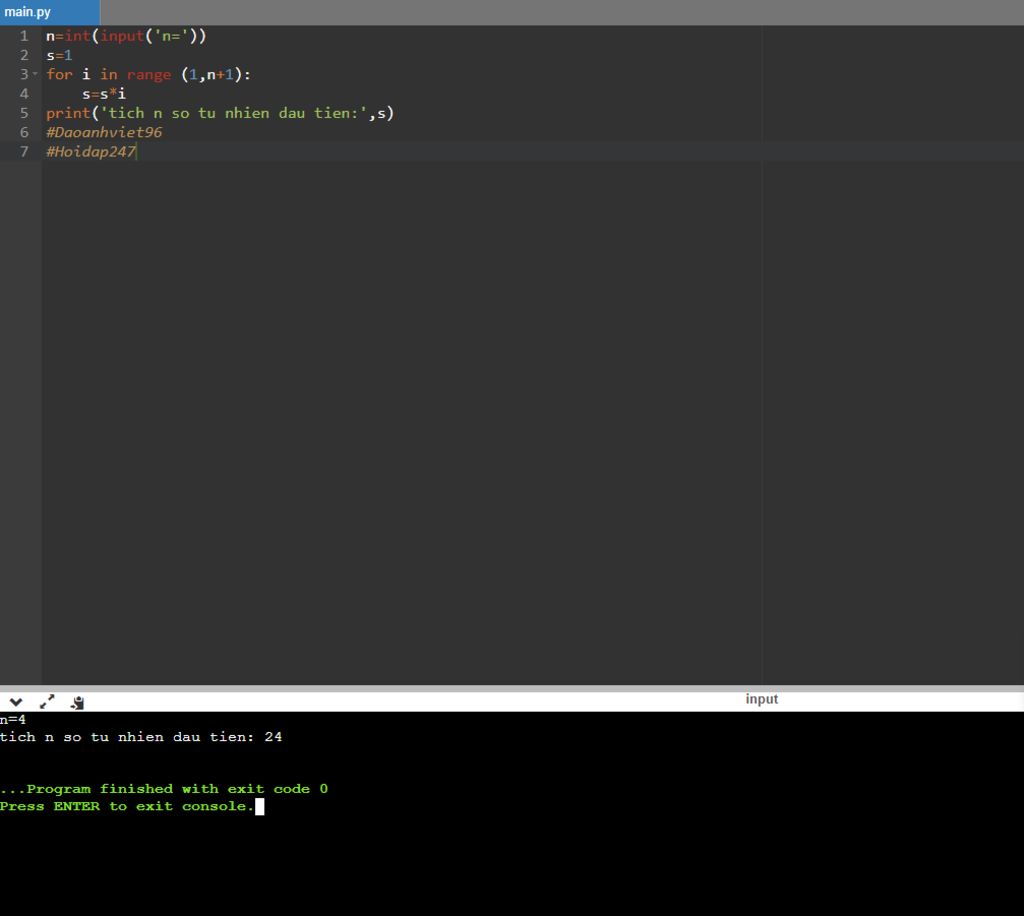Click the s=s*i statement
The height and width of the screenshot is (916, 1024).
coord(104,94)
